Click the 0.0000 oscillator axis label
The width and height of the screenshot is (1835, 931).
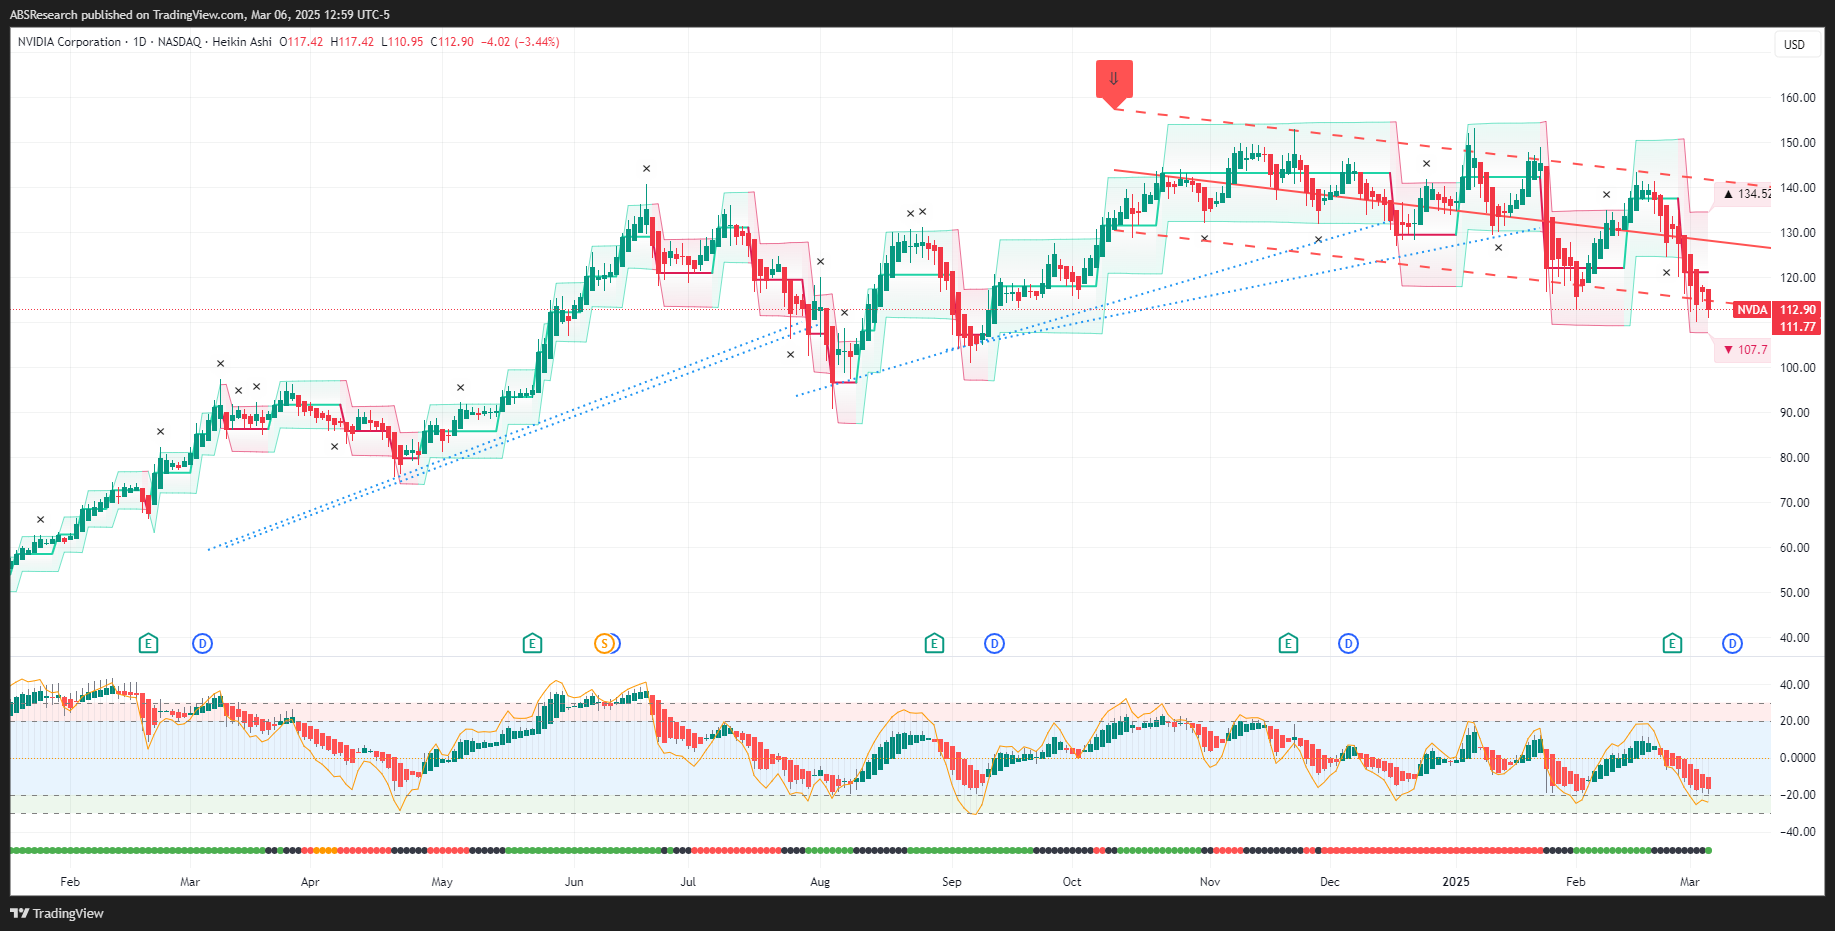1797,758
